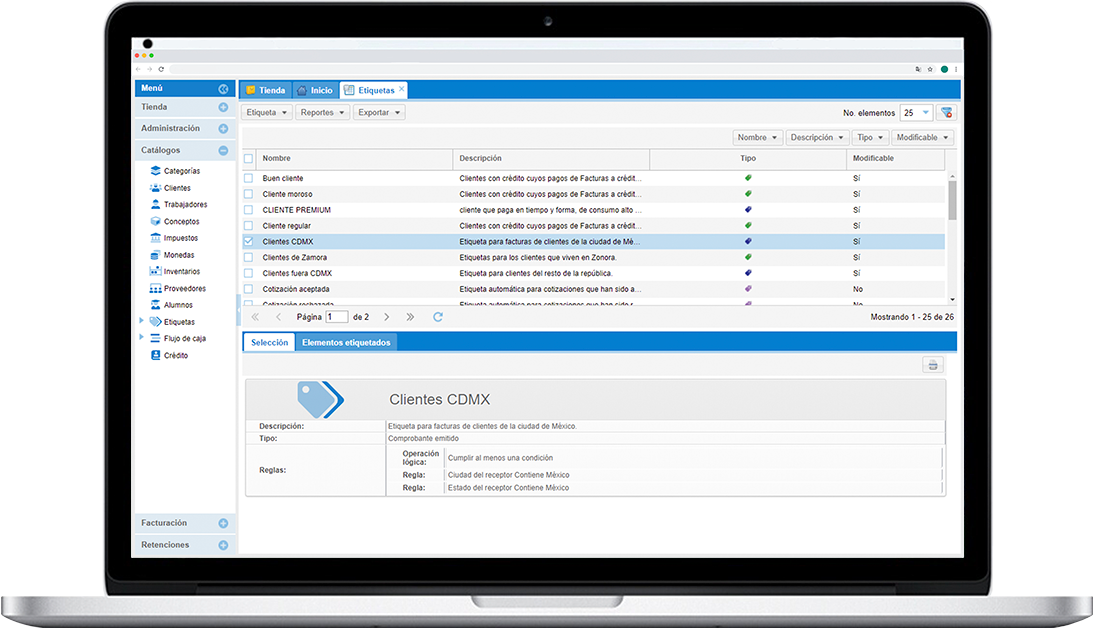Uncheck the Clientes CDMX row checkbox
1094x628 pixels.
click(x=249, y=242)
